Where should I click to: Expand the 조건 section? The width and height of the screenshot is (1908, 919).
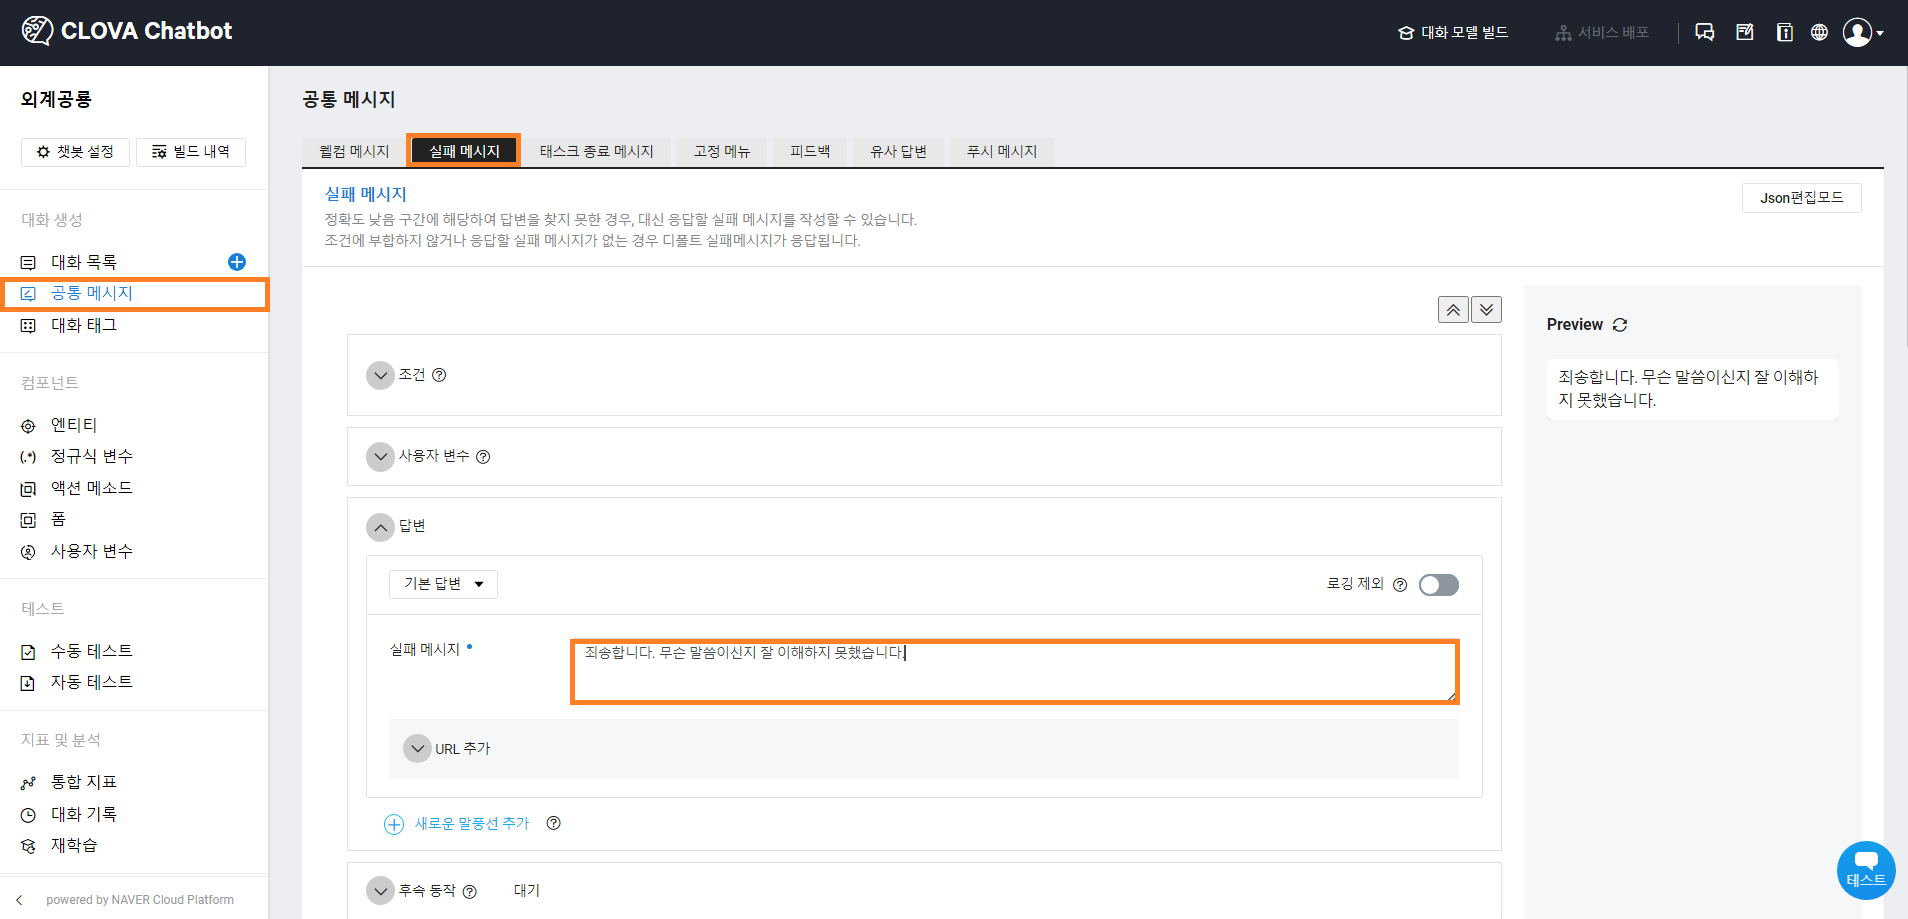380,376
